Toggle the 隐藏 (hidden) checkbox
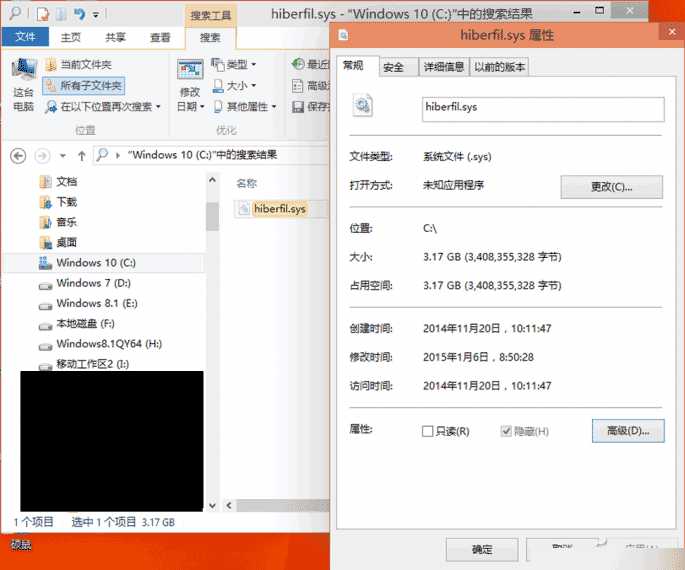 [507, 431]
